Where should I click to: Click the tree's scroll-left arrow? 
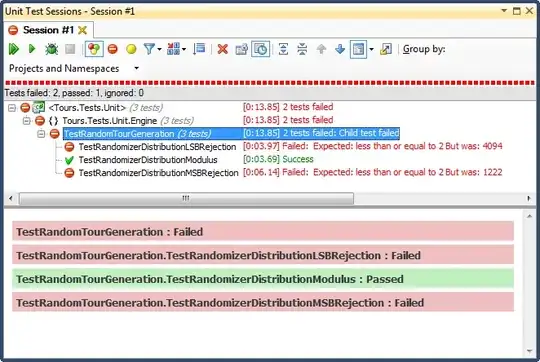click(x=11, y=198)
